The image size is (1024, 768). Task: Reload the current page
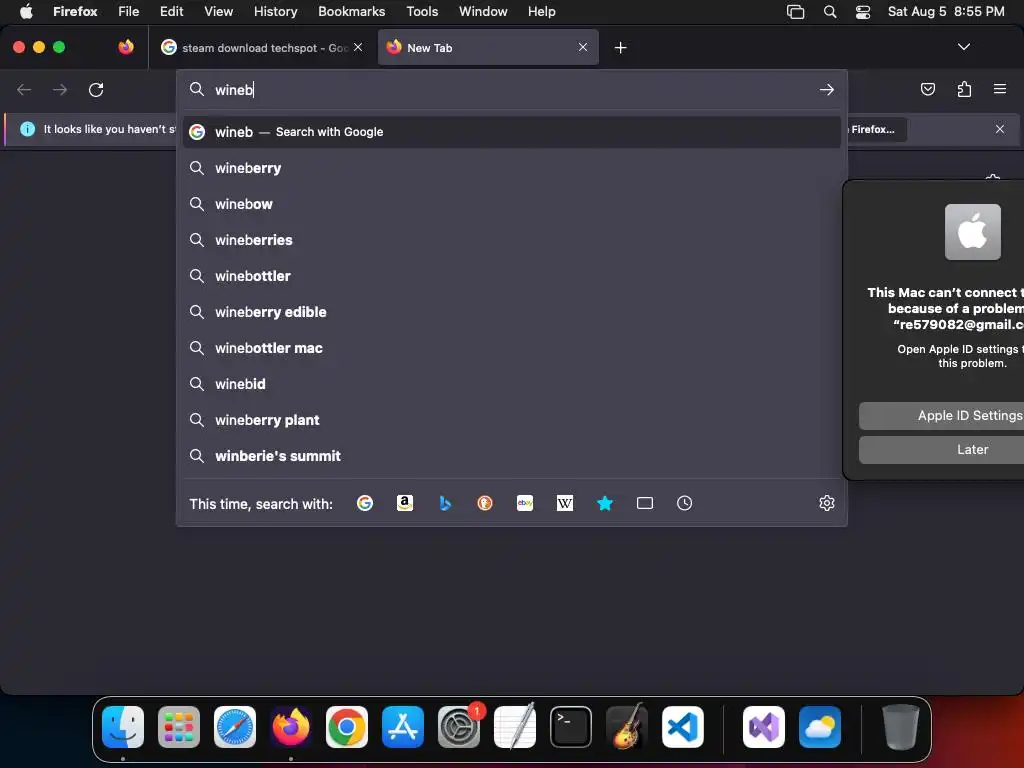pyautogui.click(x=96, y=89)
